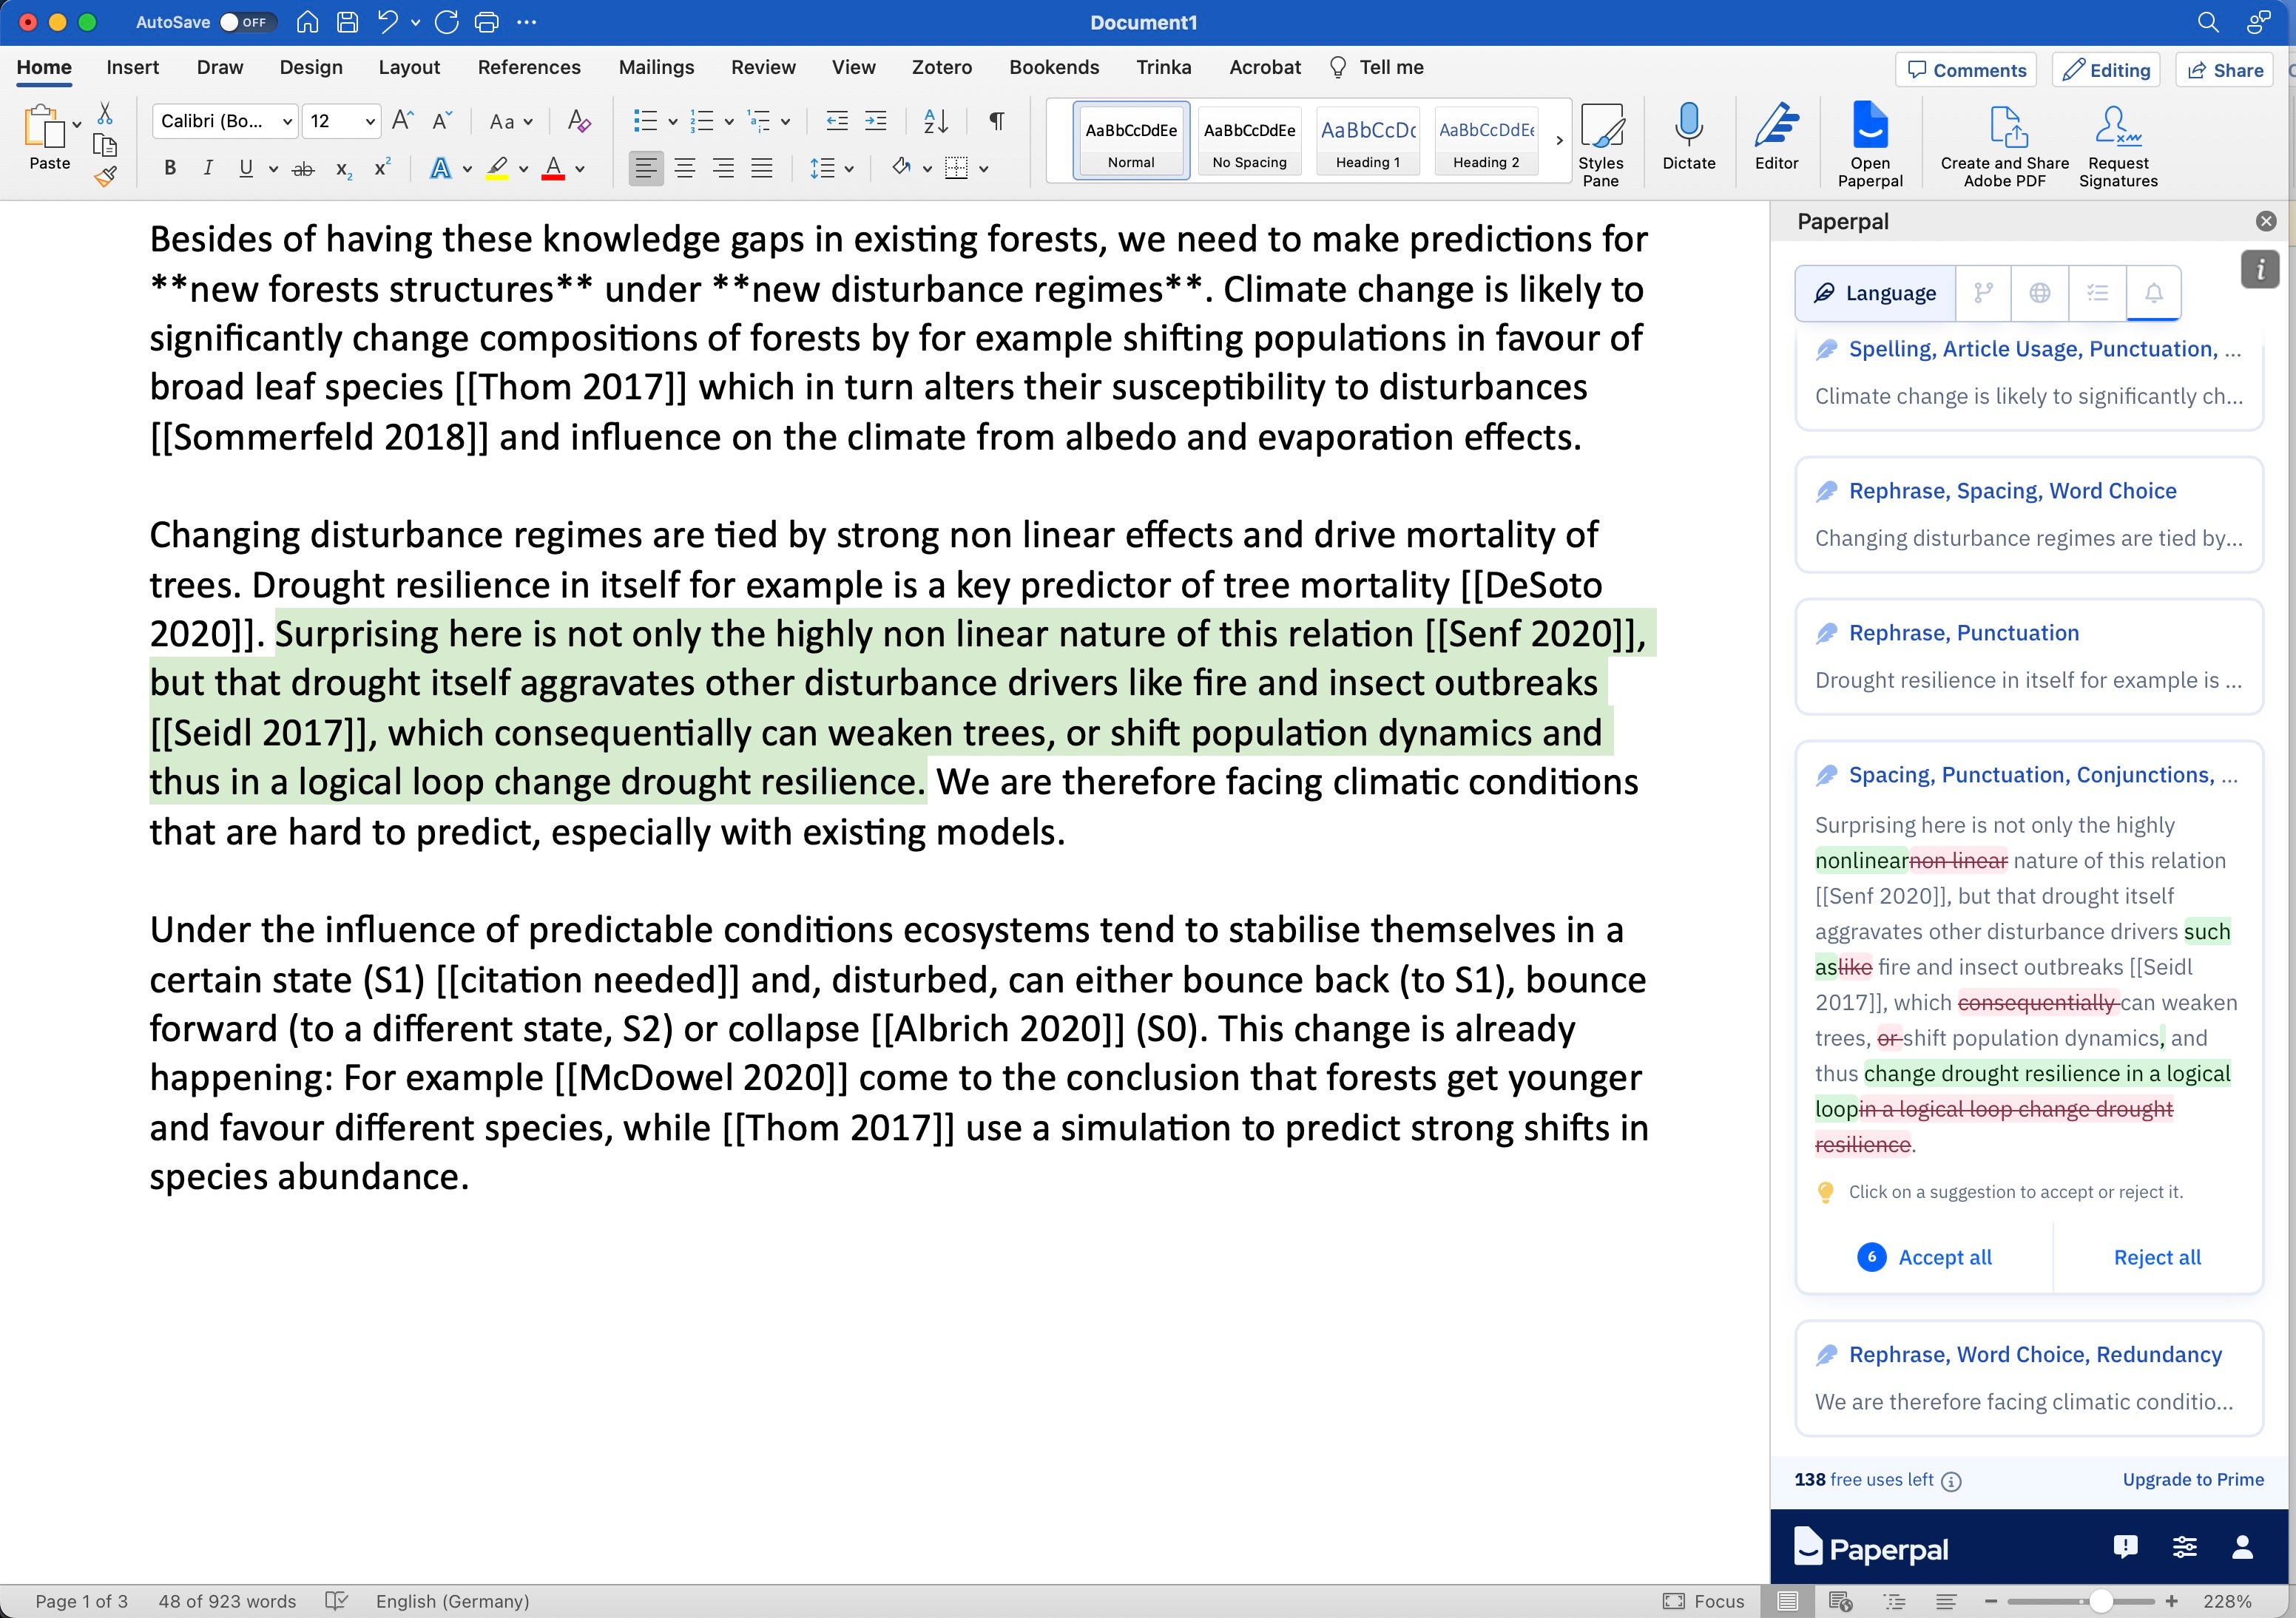This screenshot has width=2296, height=1618.
Task: Switch to the Insert ribbon tab
Action: point(132,67)
